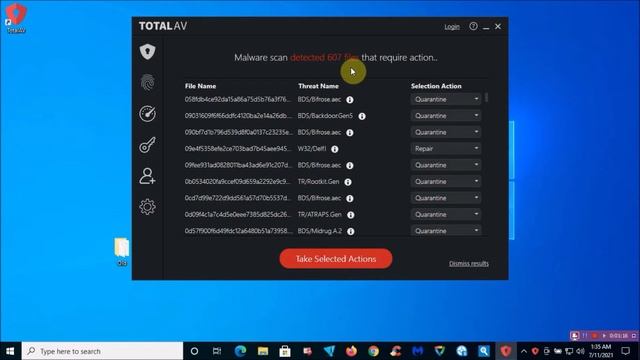Screen dimensions: 640x360
Task: Click the W32/Delfi threat name
Action: (x=312, y=149)
